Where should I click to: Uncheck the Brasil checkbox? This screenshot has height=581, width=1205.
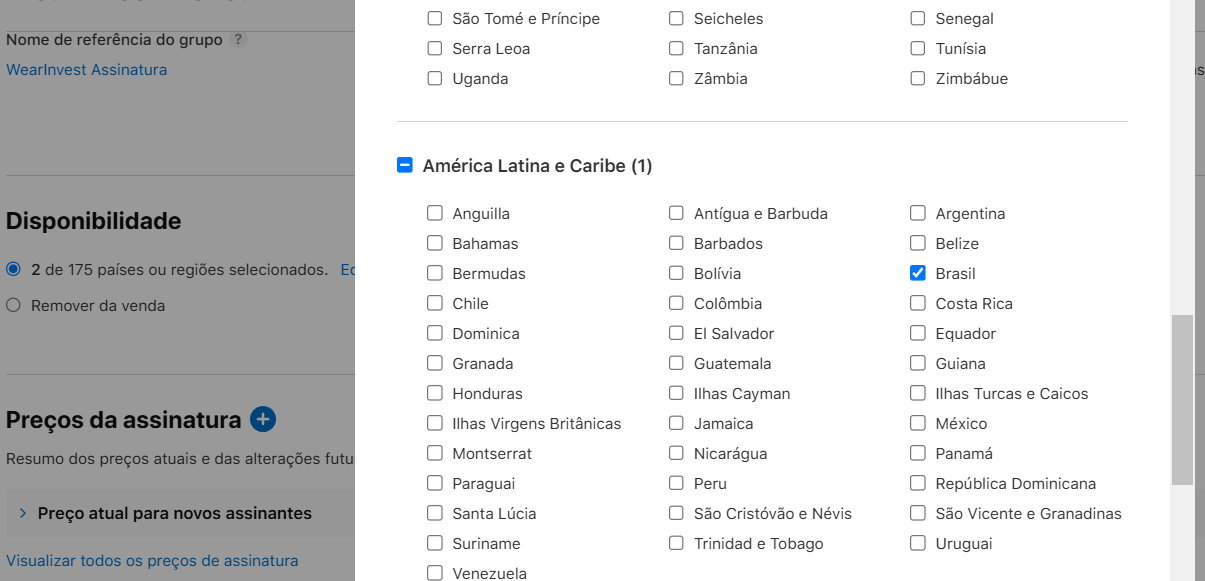[x=918, y=273]
